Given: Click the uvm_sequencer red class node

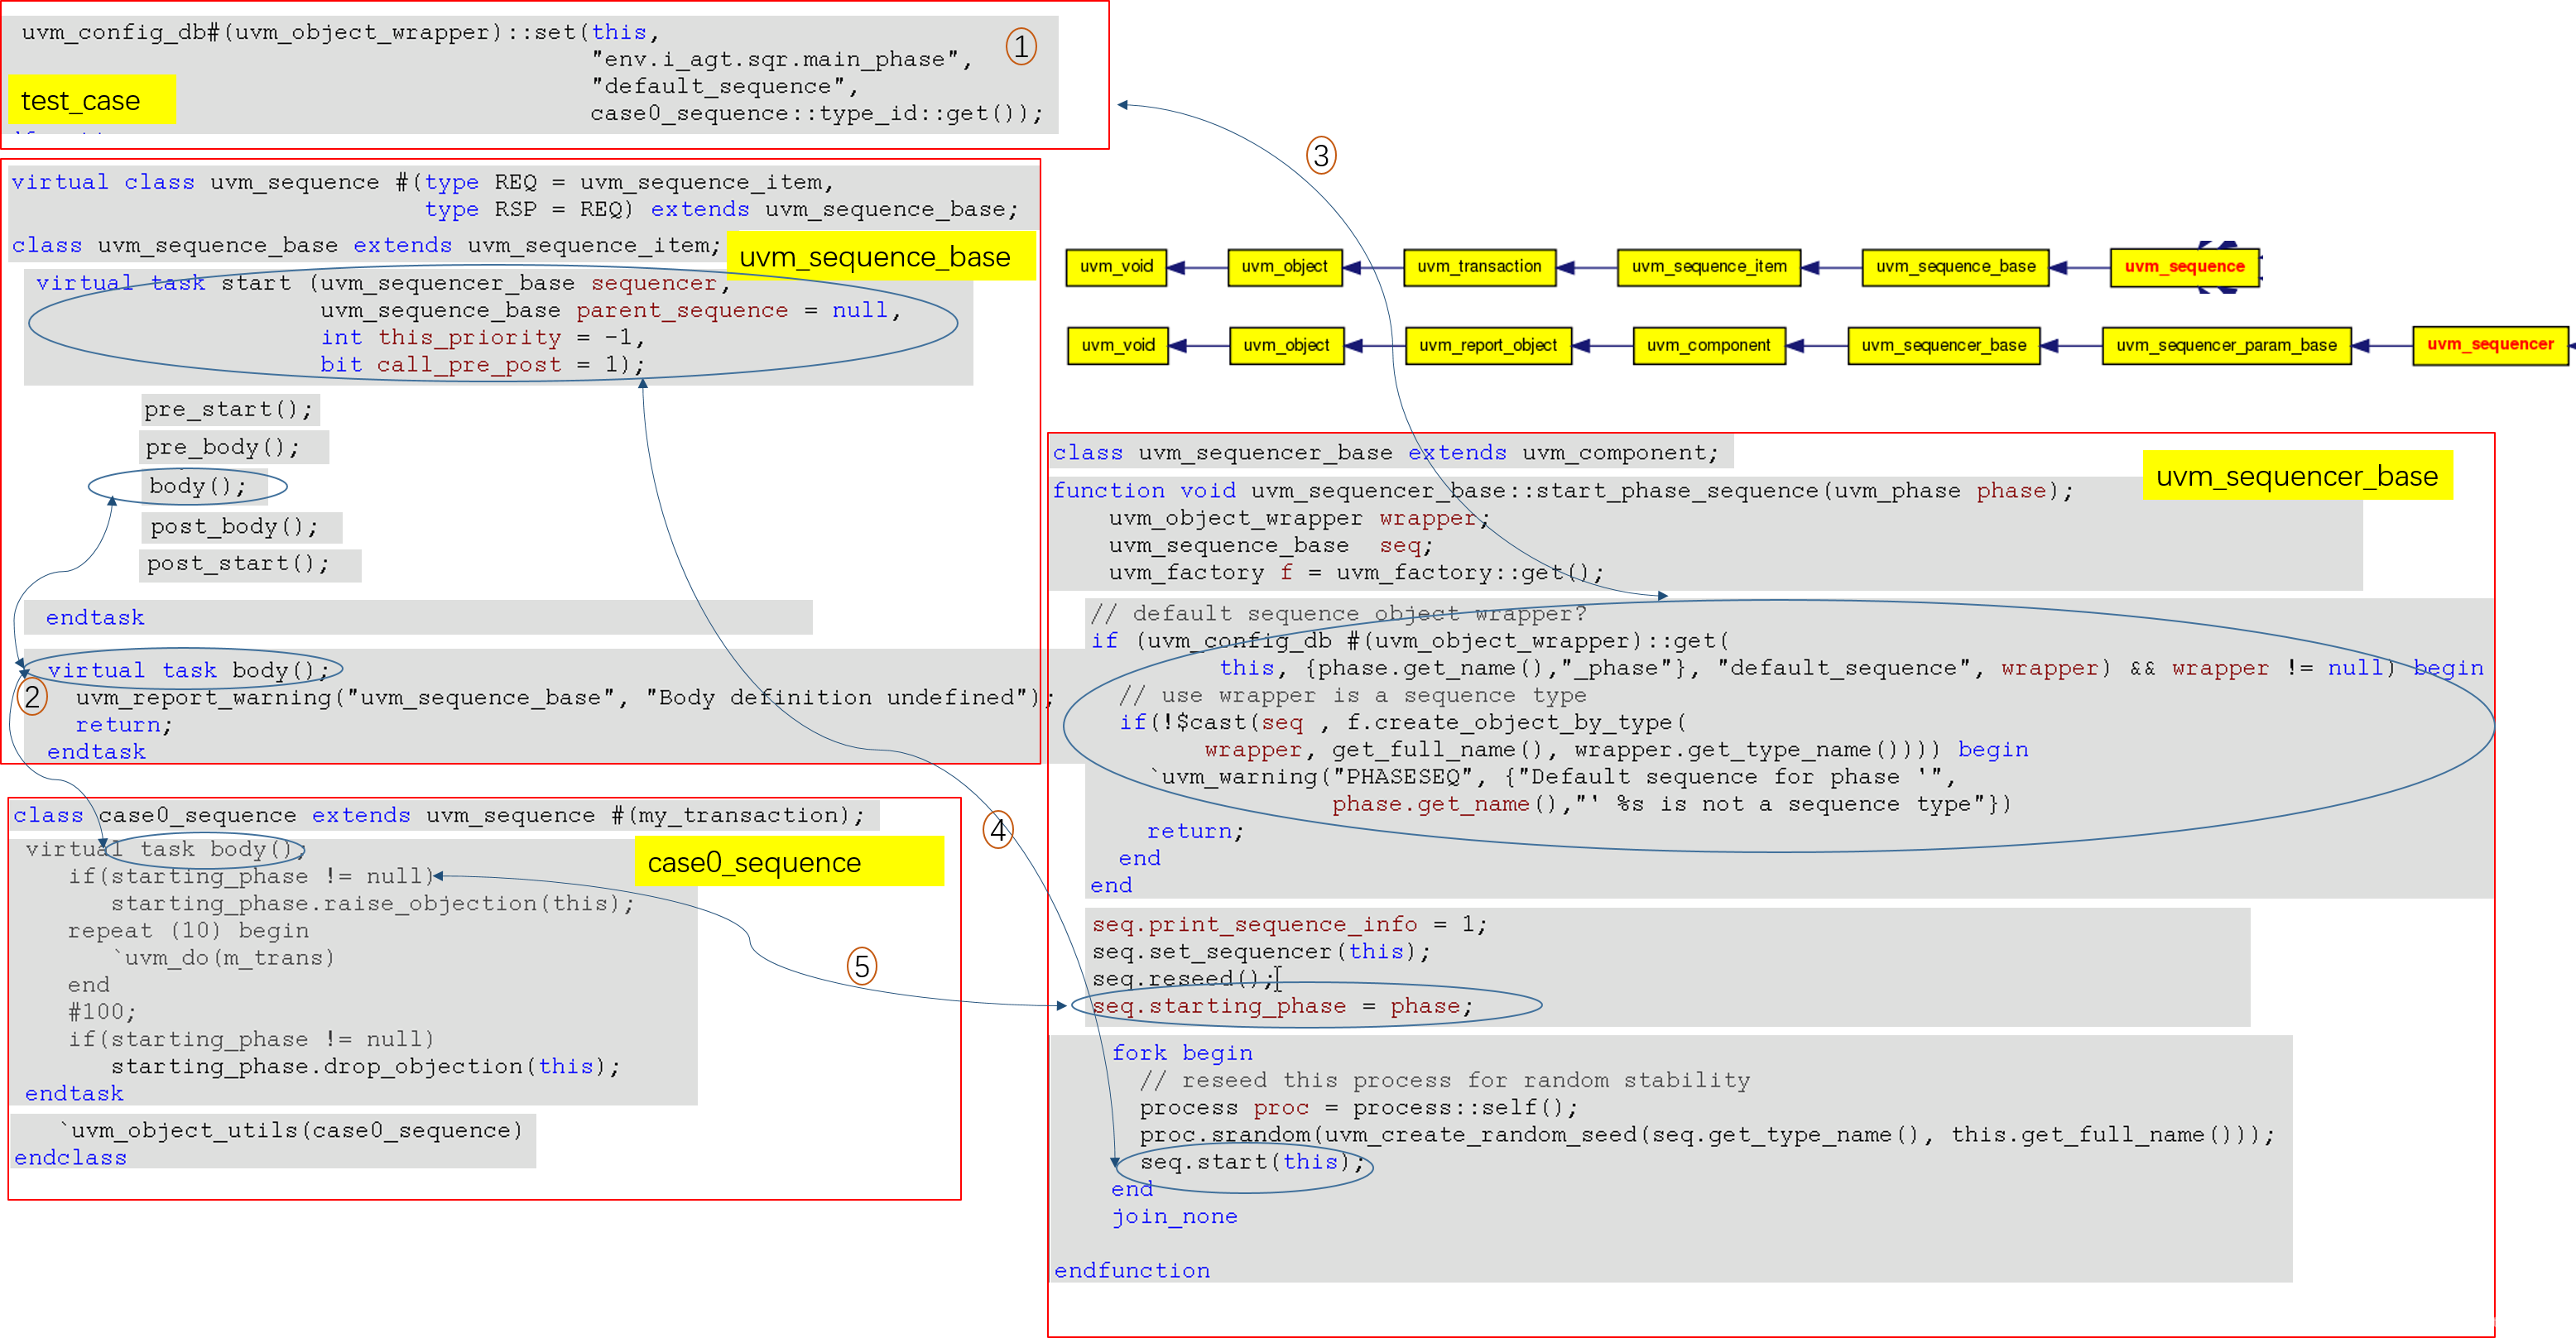Looking at the screenshot, I should pos(2489,345).
